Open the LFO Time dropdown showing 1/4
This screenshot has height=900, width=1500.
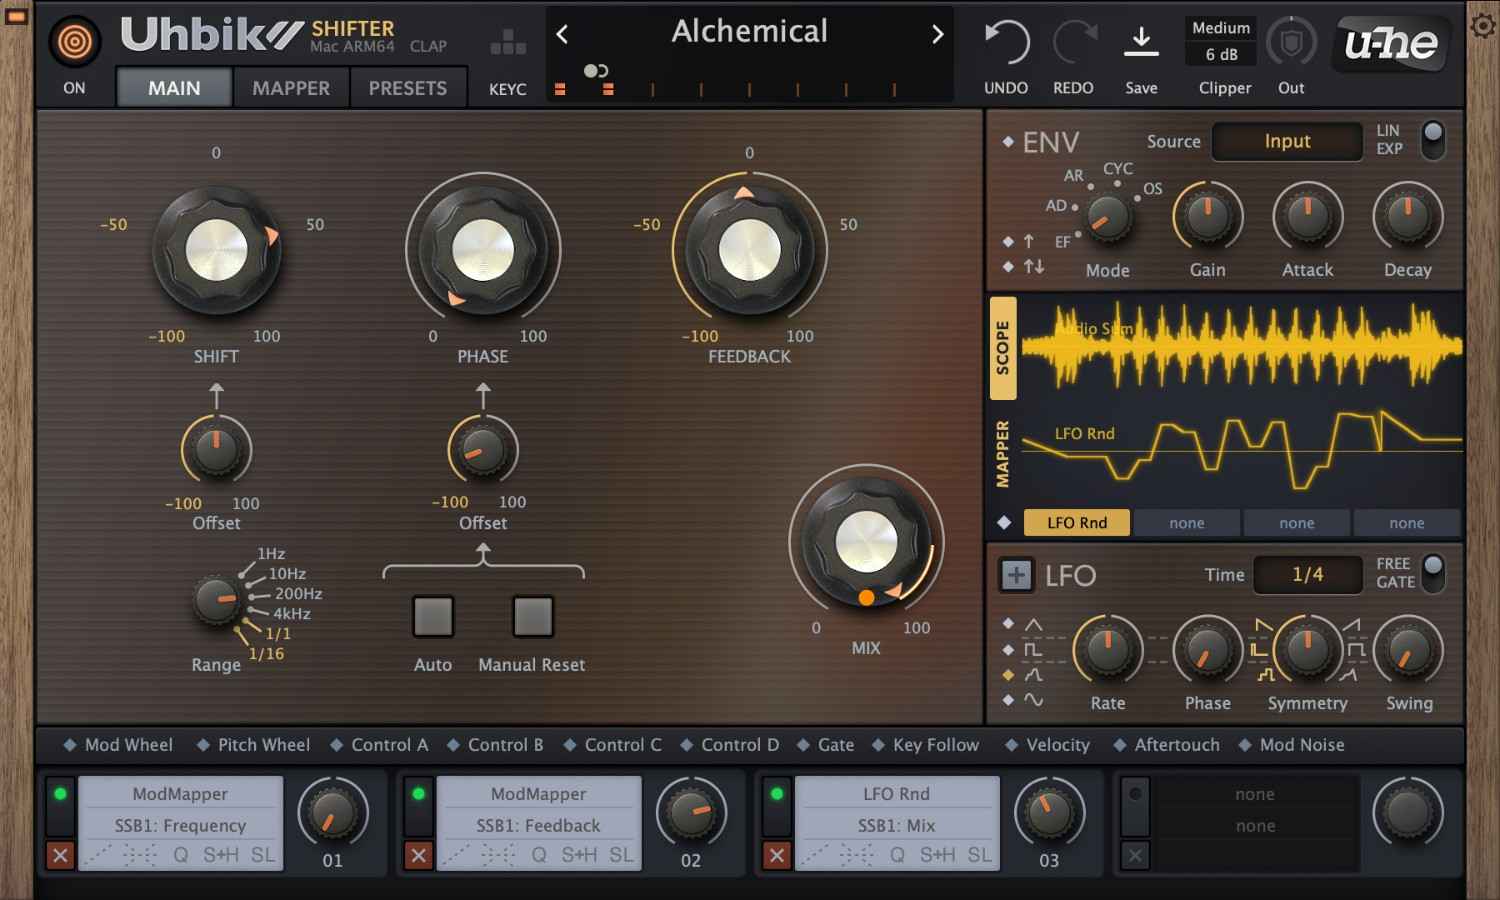(x=1307, y=574)
